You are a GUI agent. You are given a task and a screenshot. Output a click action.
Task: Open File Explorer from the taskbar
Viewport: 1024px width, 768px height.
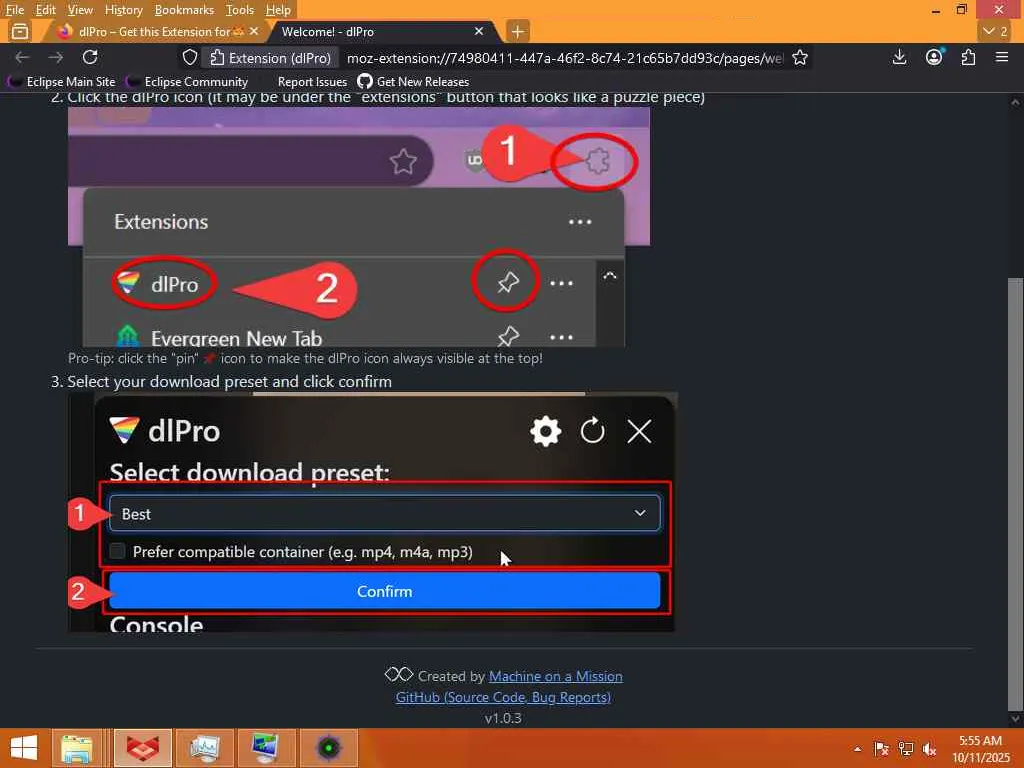point(77,748)
